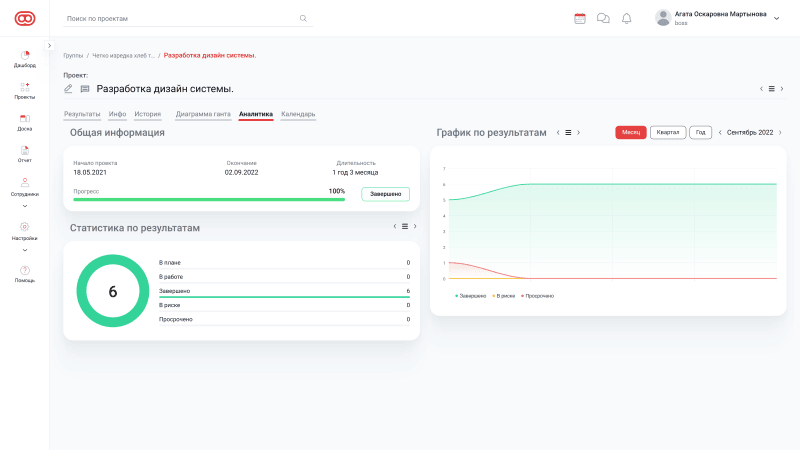This screenshot has width=800, height=450.
Task: Toggle the Завершено legend item on chart
Action: click(470, 296)
